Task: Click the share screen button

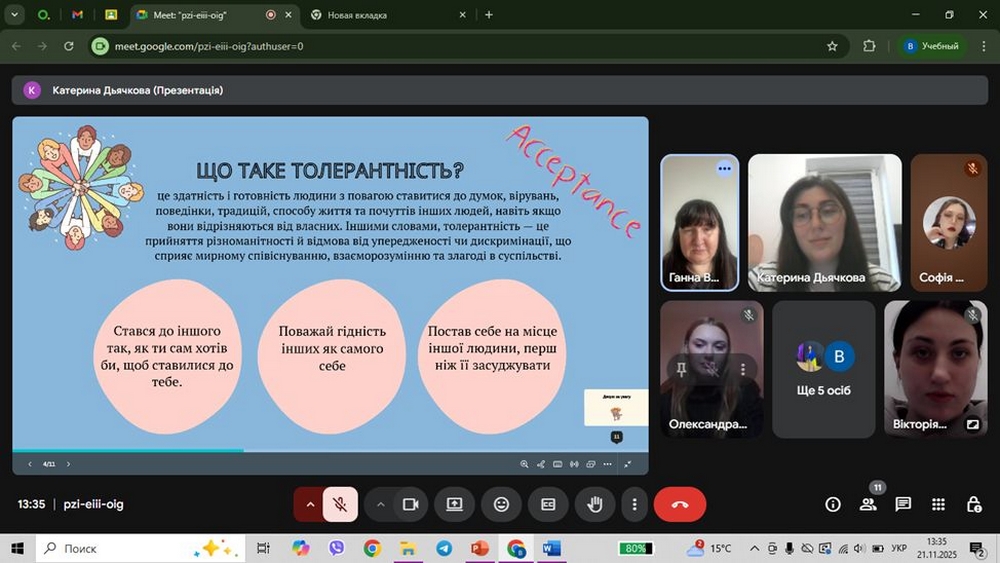Action: pyautogui.click(x=454, y=505)
